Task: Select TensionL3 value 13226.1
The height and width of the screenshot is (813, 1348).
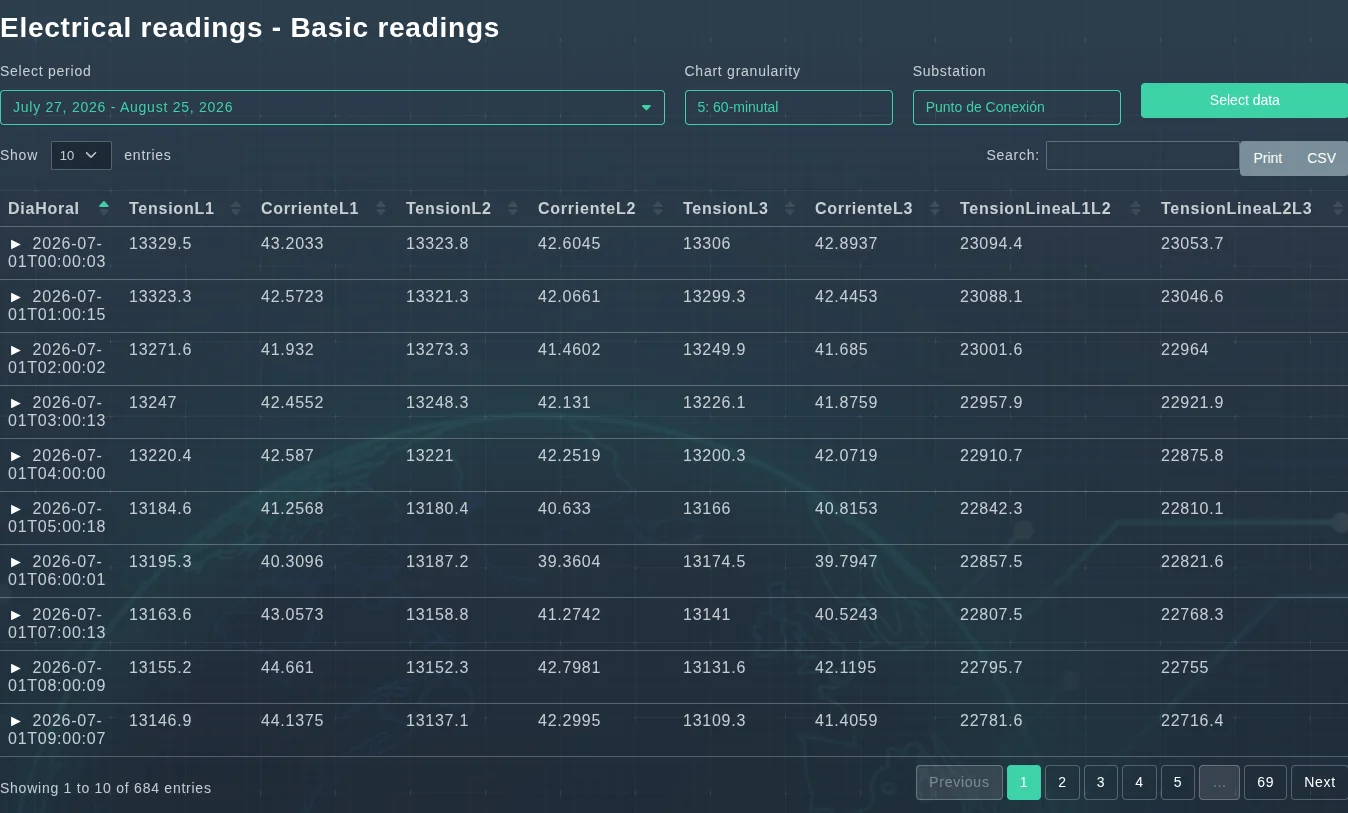Action: tap(714, 403)
